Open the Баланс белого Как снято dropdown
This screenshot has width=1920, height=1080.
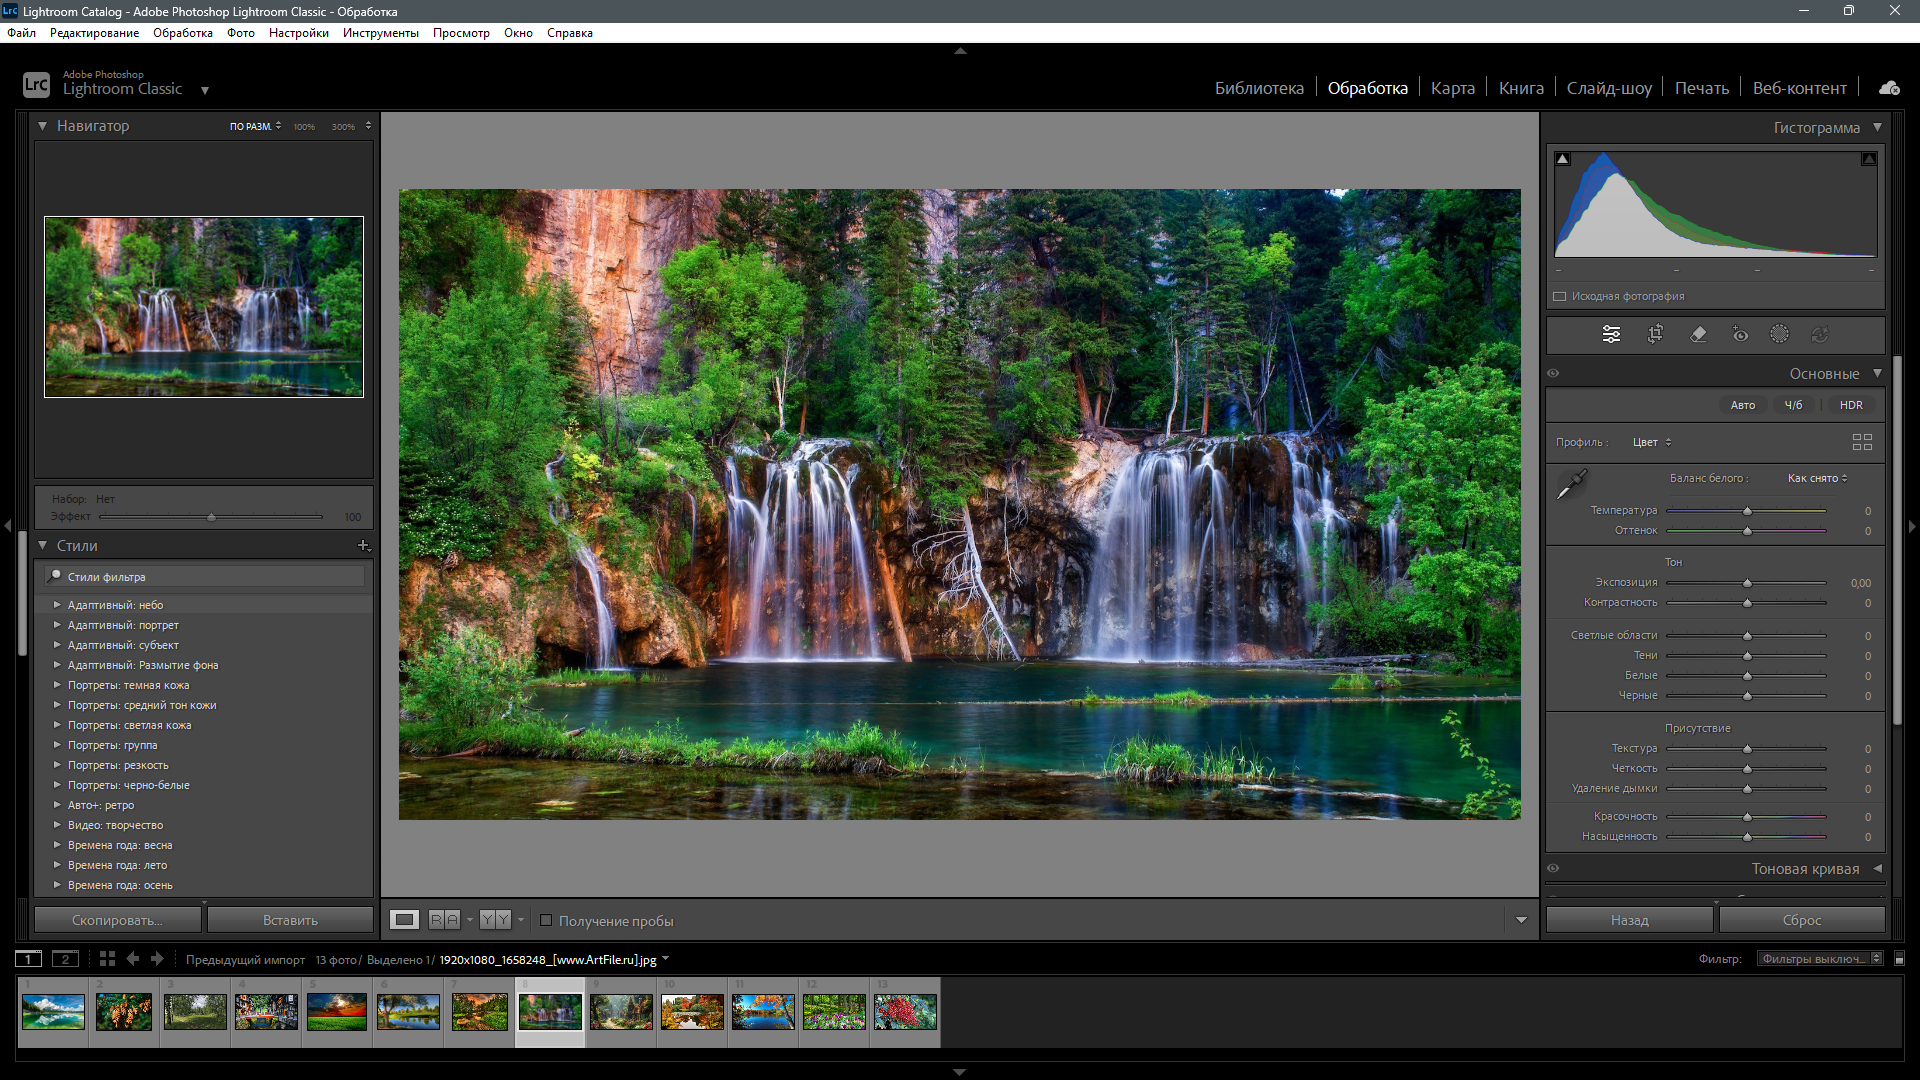[1817, 478]
